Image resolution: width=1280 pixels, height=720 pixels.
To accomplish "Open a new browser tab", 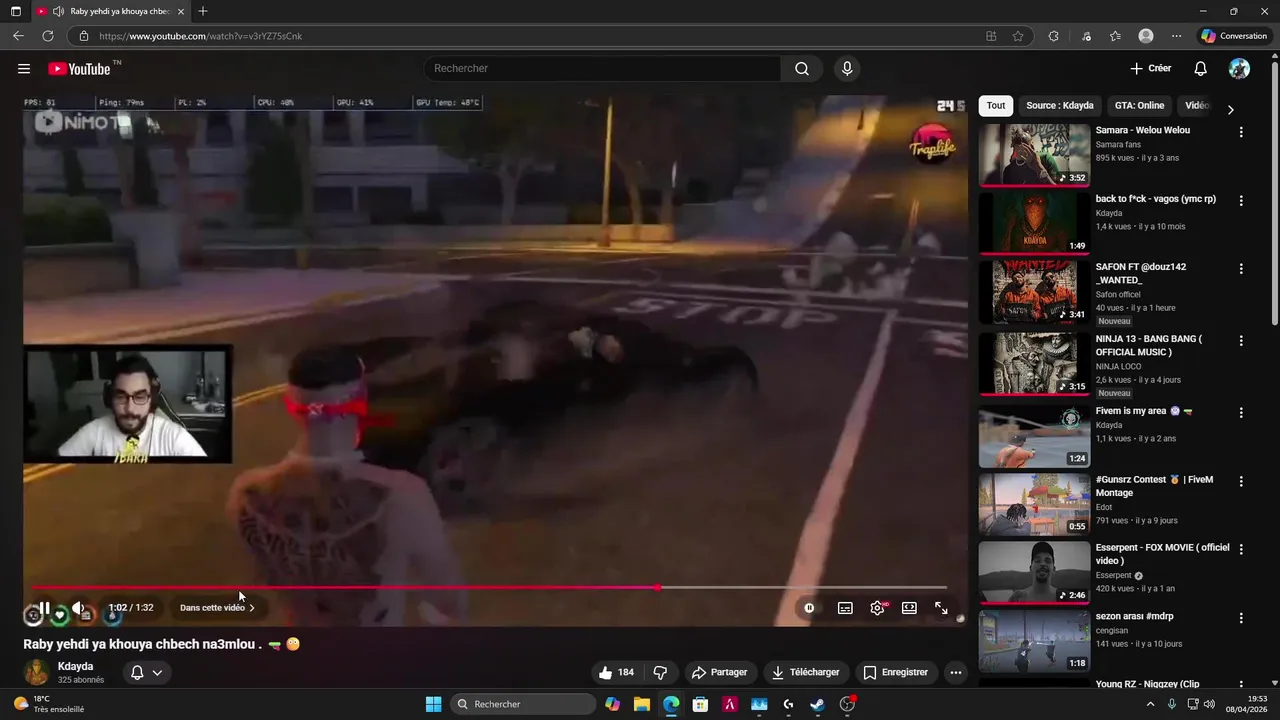I will pos(203,11).
